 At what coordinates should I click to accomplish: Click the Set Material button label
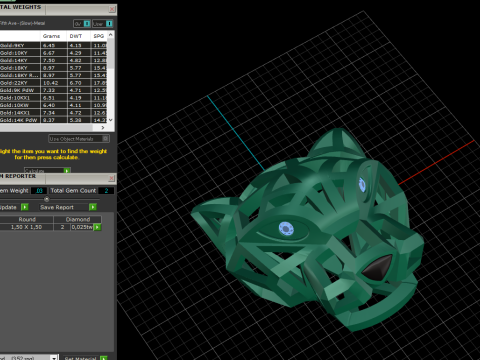(x=80, y=358)
